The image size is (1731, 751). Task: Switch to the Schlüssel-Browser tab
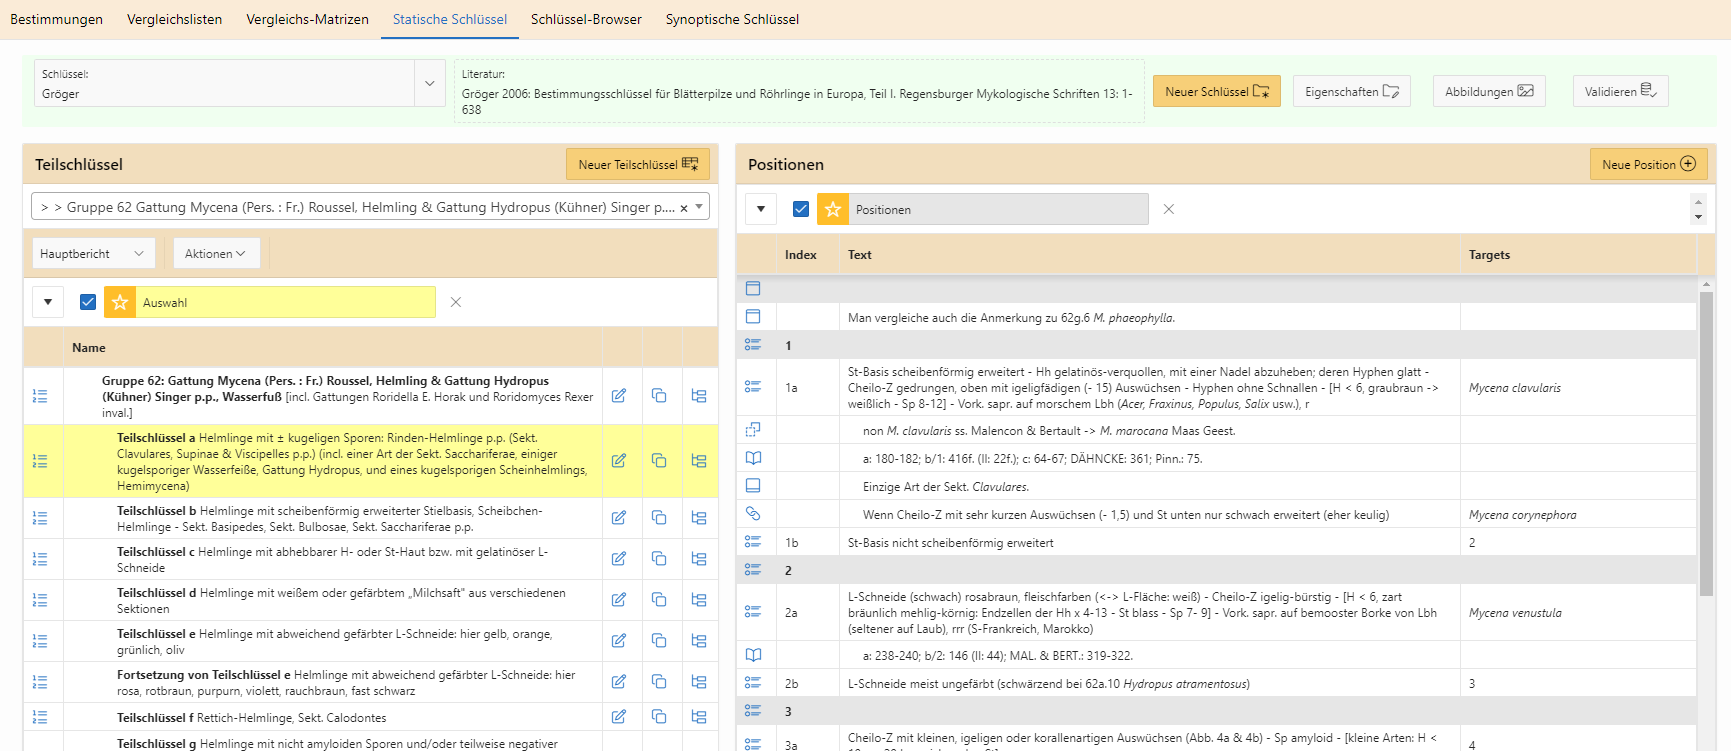(586, 19)
